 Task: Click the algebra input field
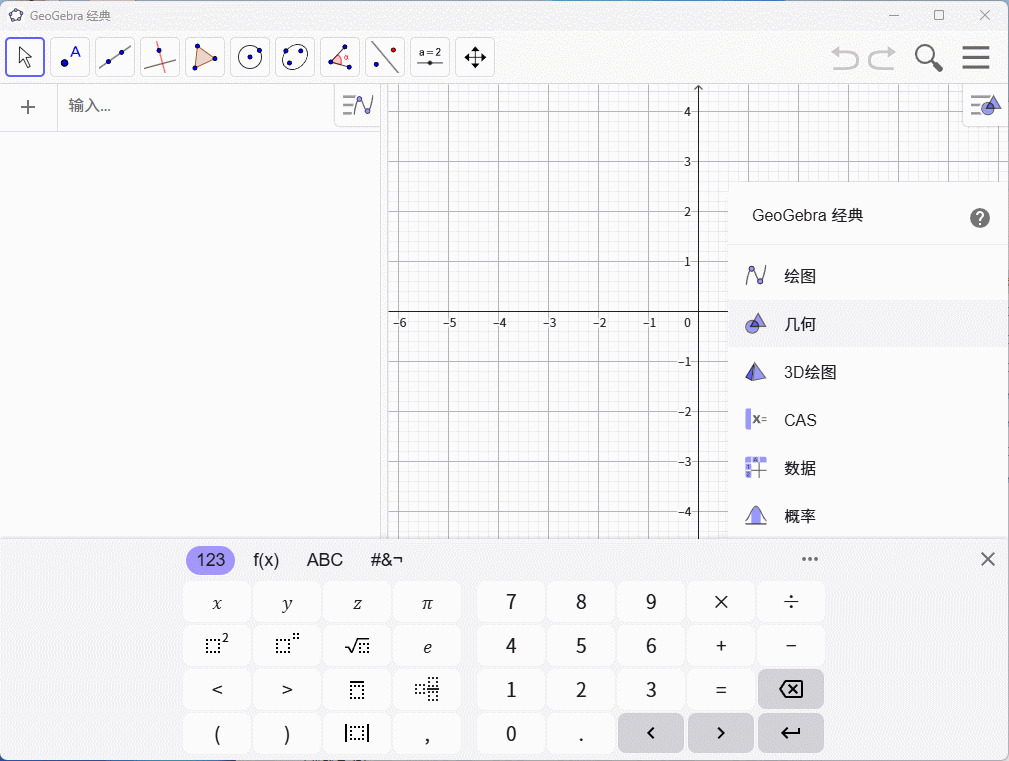tap(196, 107)
